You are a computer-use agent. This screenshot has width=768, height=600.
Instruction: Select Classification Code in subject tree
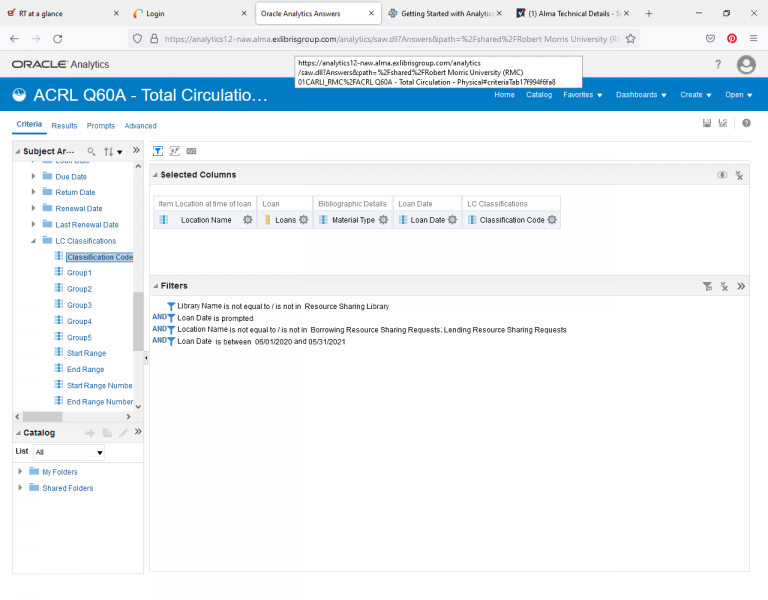click(x=100, y=257)
